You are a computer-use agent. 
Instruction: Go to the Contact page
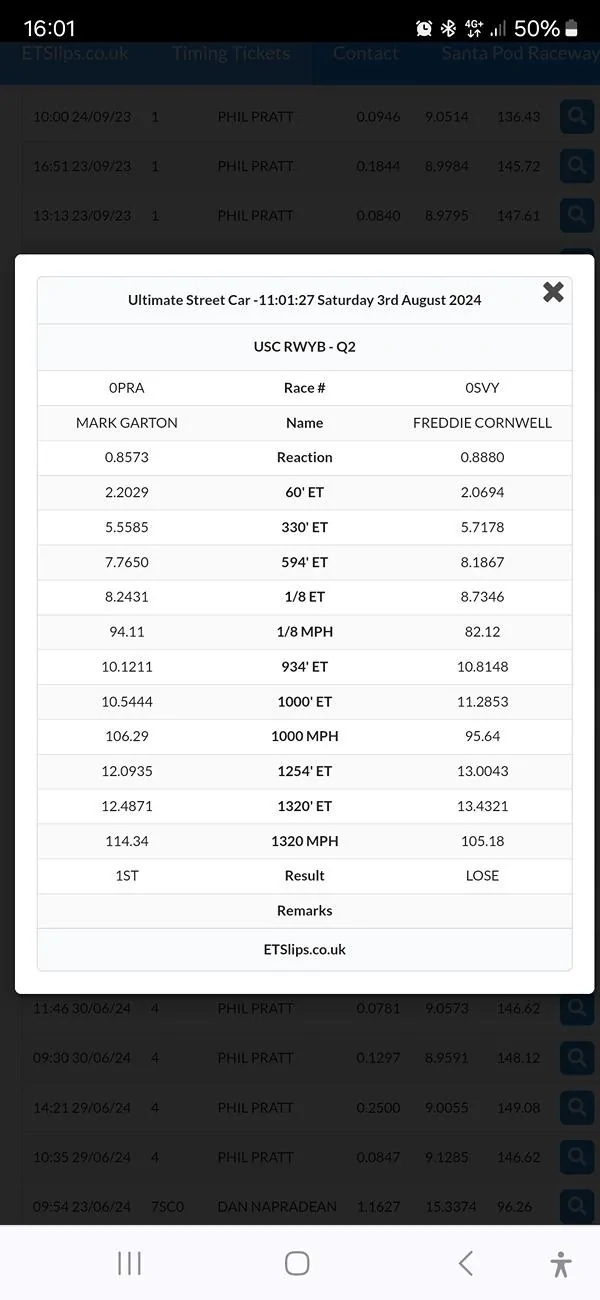point(365,54)
